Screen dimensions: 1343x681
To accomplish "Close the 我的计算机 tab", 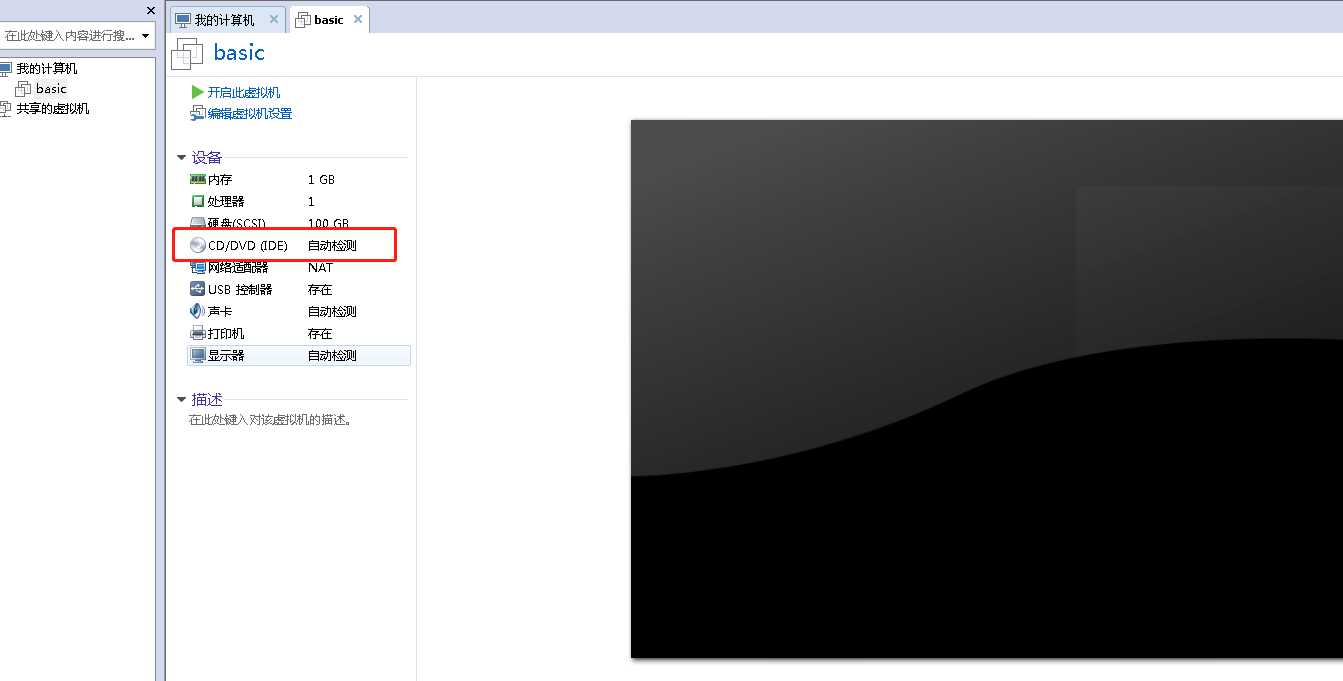I will [x=274, y=19].
